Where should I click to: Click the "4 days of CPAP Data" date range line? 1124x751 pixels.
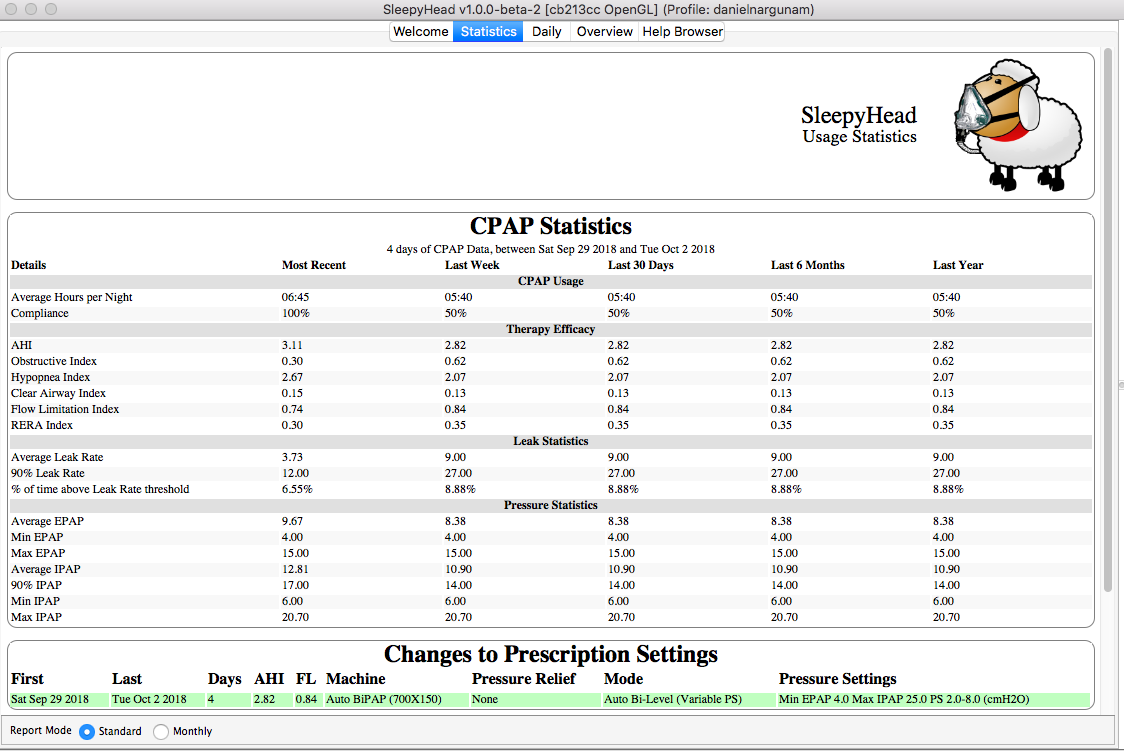pos(551,249)
